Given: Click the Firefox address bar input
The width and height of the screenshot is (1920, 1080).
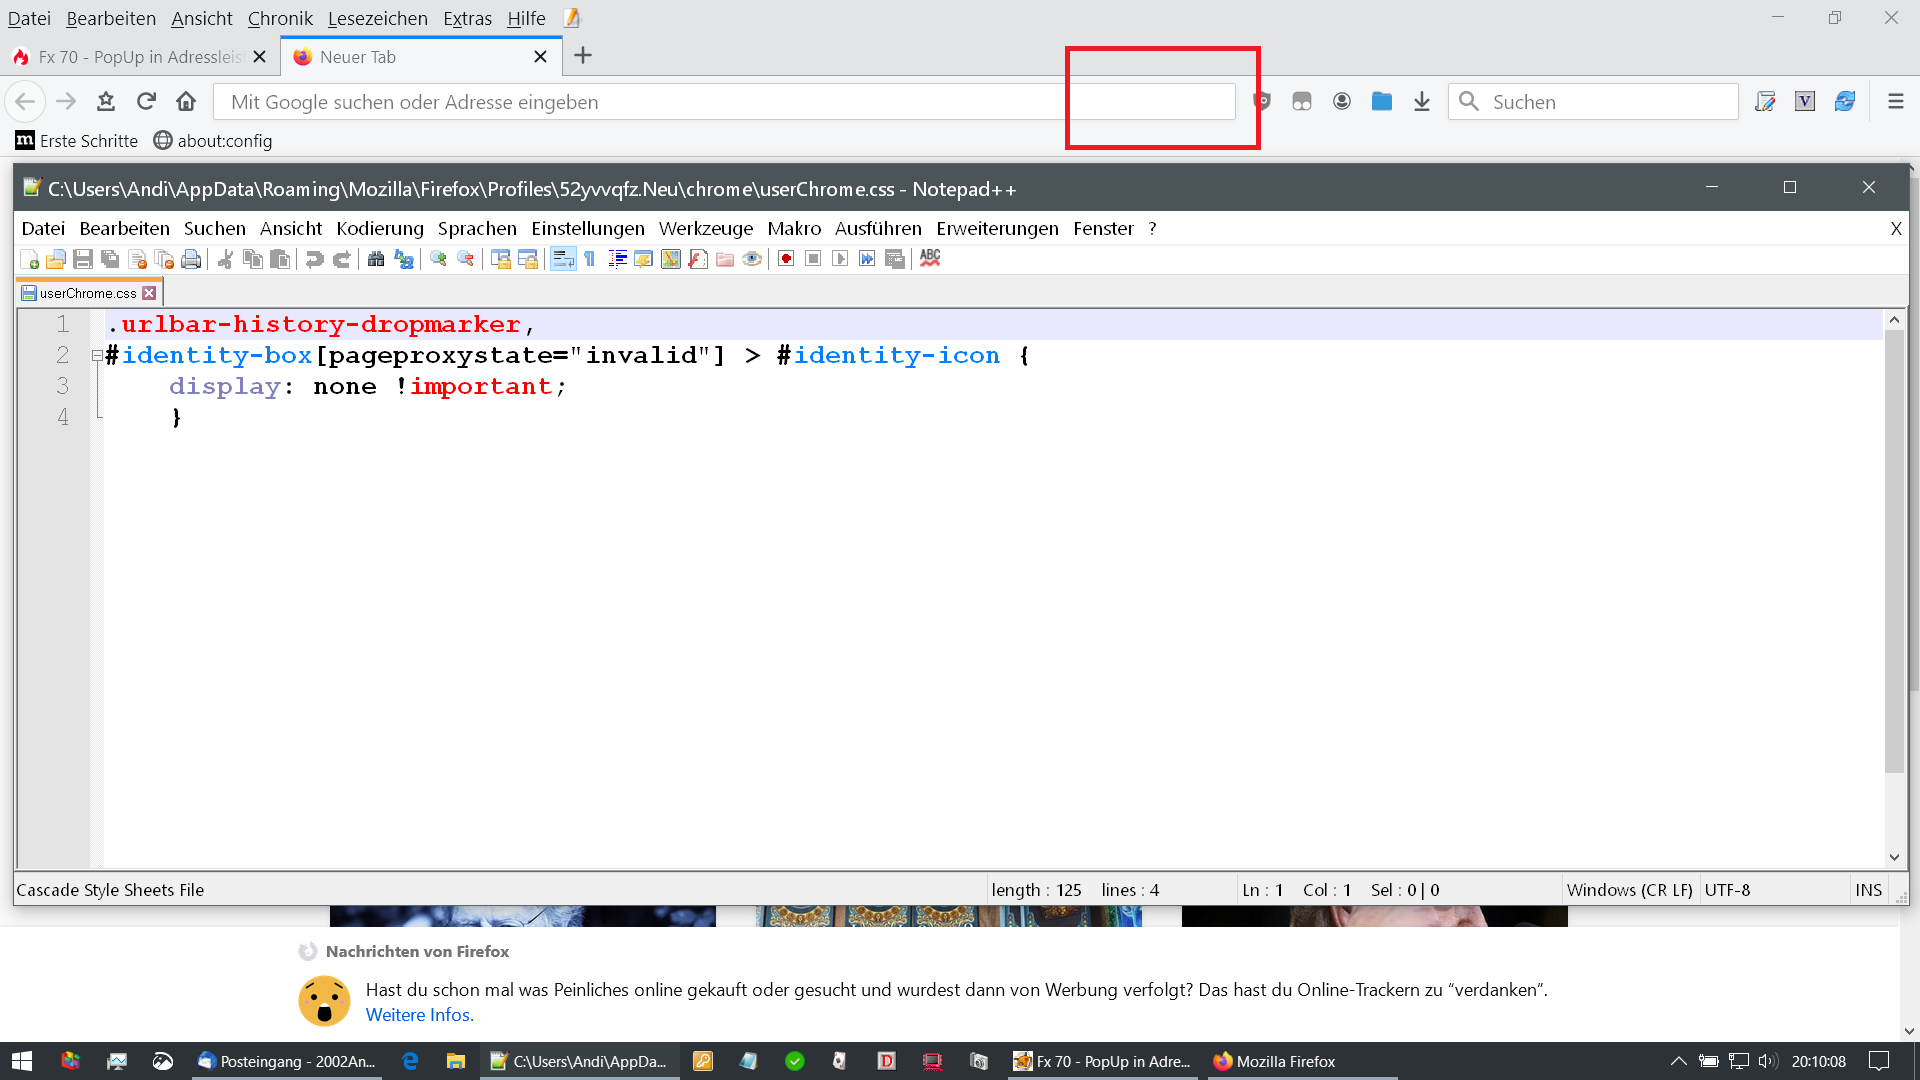Looking at the screenshot, I should [640, 102].
